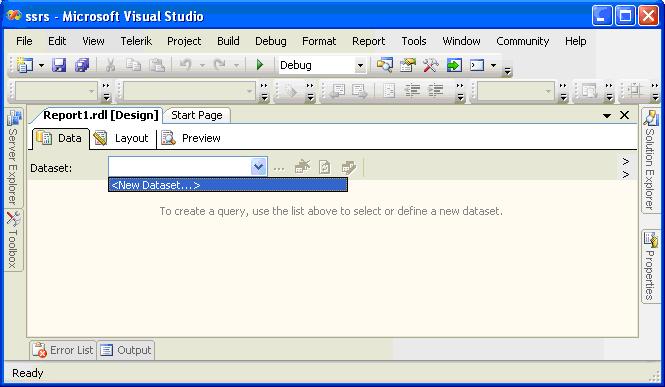The height and width of the screenshot is (387, 665).
Task: Click the decrease indent icon
Action: pos(411,91)
